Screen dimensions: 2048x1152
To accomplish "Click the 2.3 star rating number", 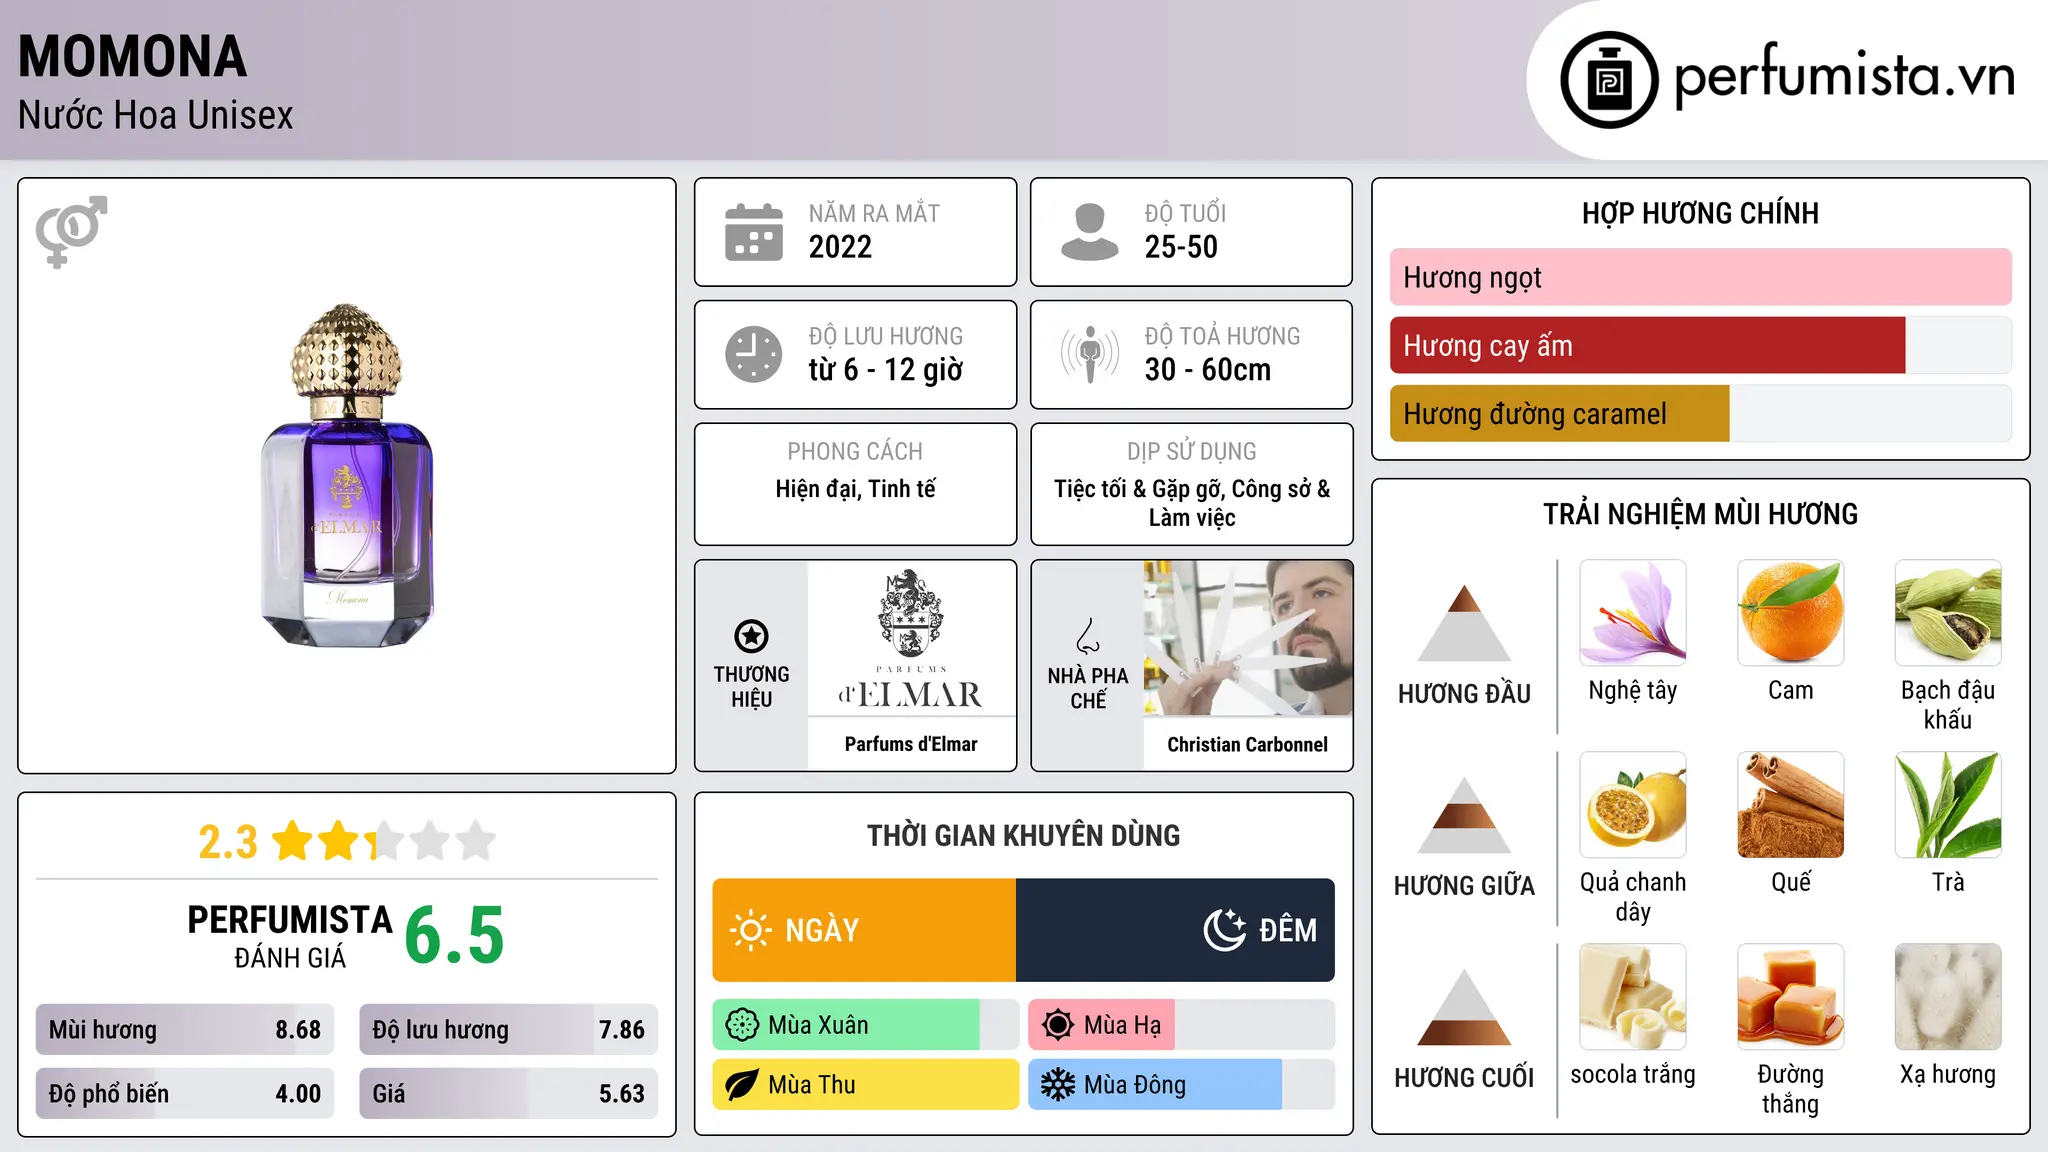I will [228, 842].
